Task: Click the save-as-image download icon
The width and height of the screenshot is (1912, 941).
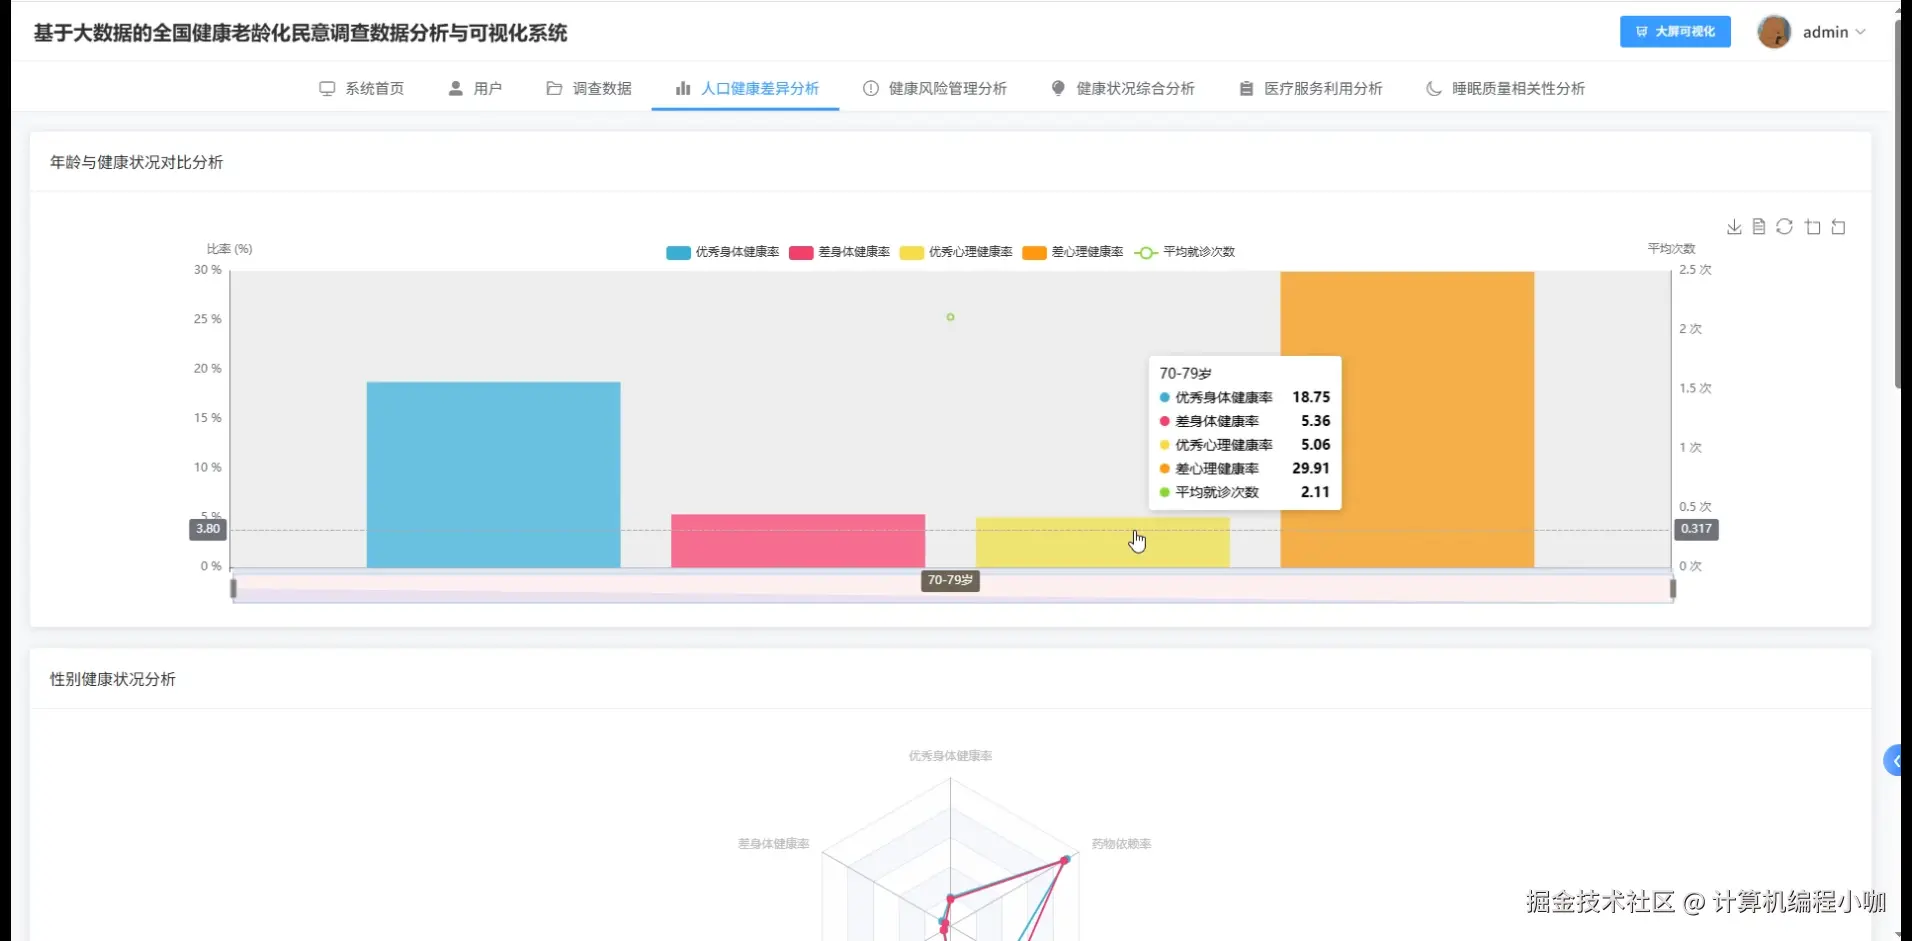Action: point(1734,227)
